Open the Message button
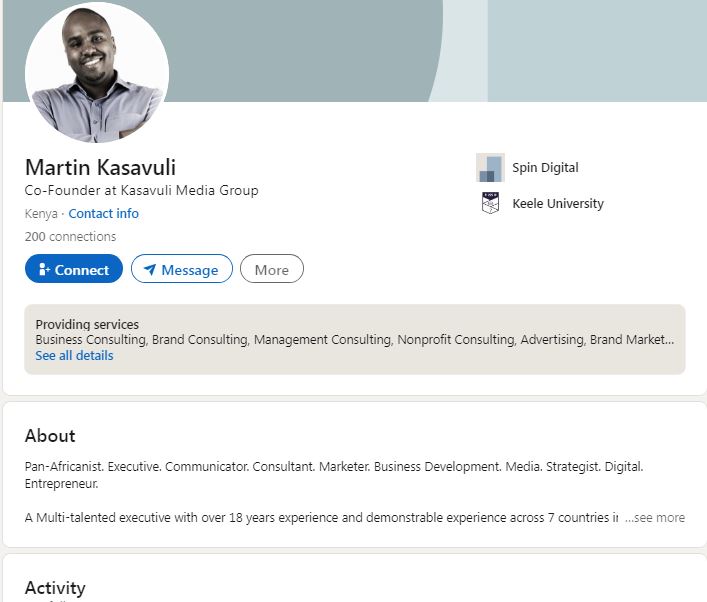The width and height of the screenshot is (707, 602). (x=182, y=269)
